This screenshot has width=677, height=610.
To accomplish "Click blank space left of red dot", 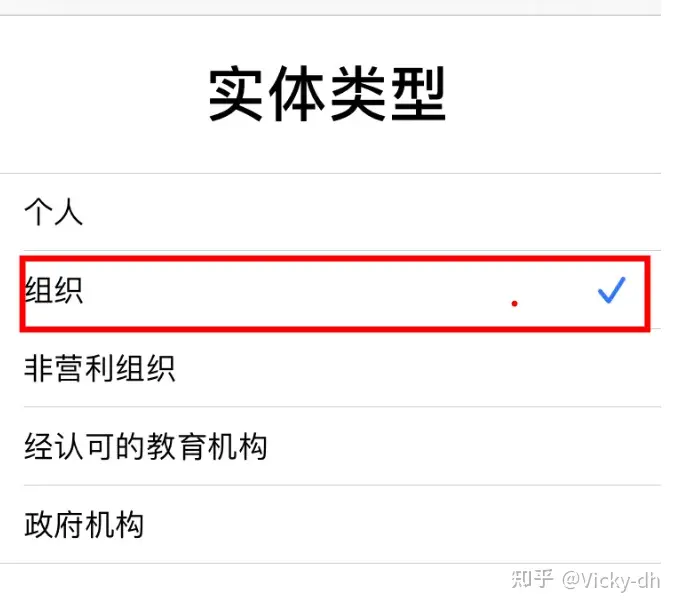I will 300,295.
